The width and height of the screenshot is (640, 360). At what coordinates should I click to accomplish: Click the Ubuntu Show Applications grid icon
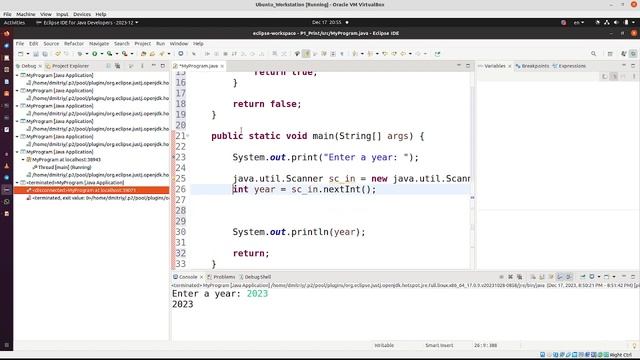[7, 345]
